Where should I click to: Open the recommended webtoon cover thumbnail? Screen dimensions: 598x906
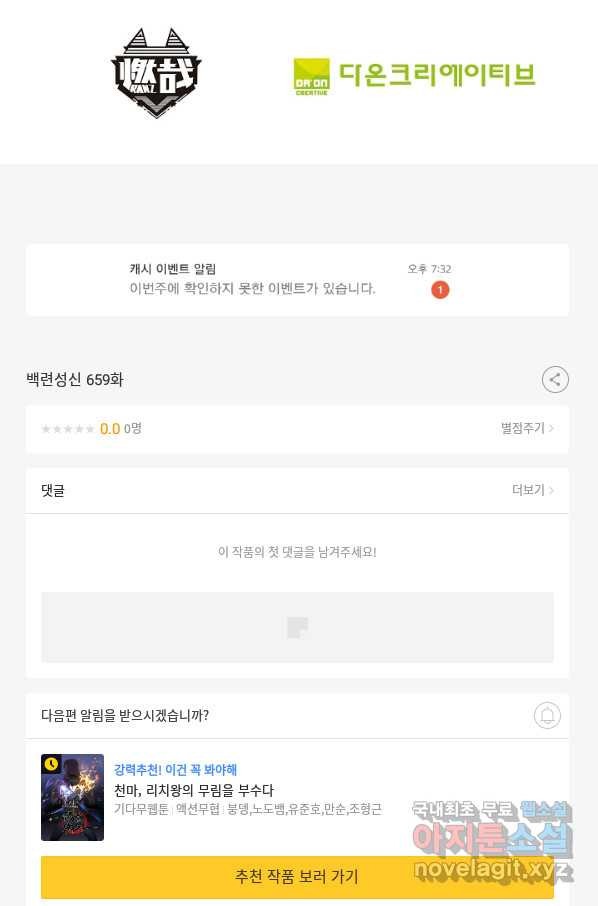[x=72, y=797]
